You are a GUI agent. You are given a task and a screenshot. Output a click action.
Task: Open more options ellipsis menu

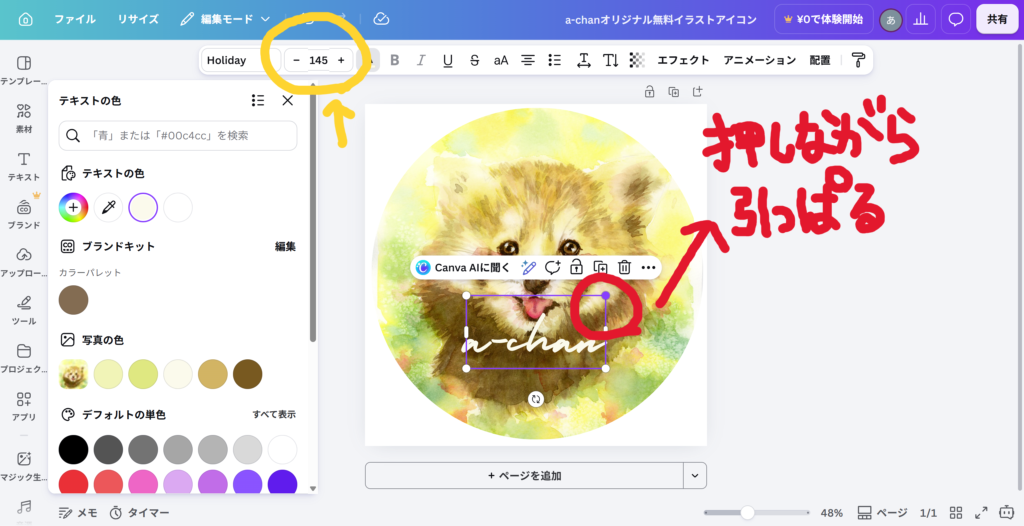pyautogui.click(x=648, y=267)
